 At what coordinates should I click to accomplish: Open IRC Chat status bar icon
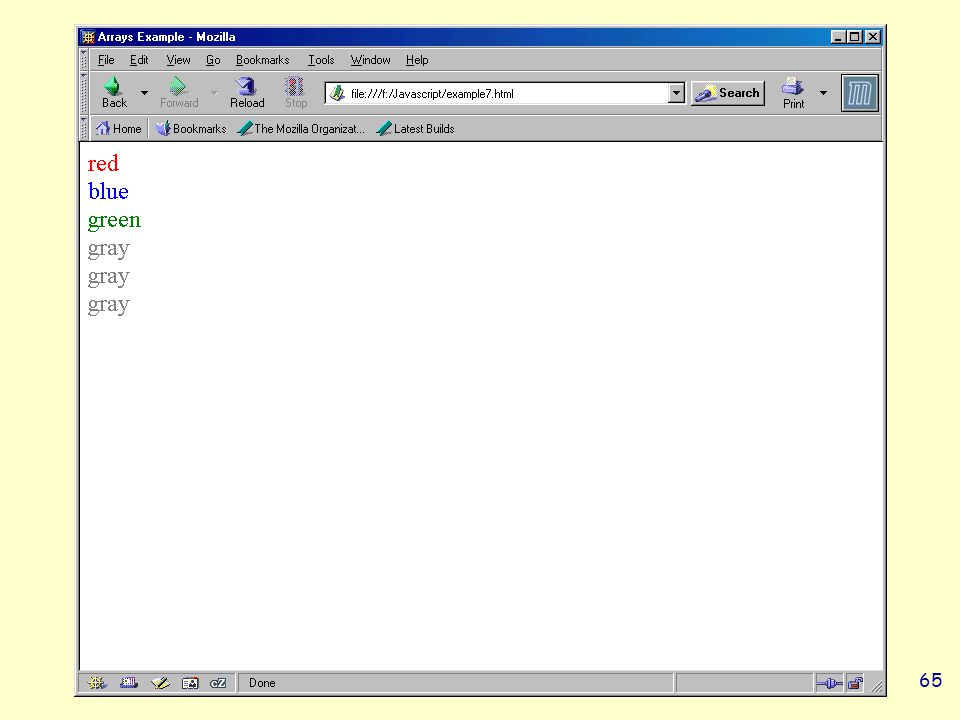pyautogui.click(x=218, y=683)
